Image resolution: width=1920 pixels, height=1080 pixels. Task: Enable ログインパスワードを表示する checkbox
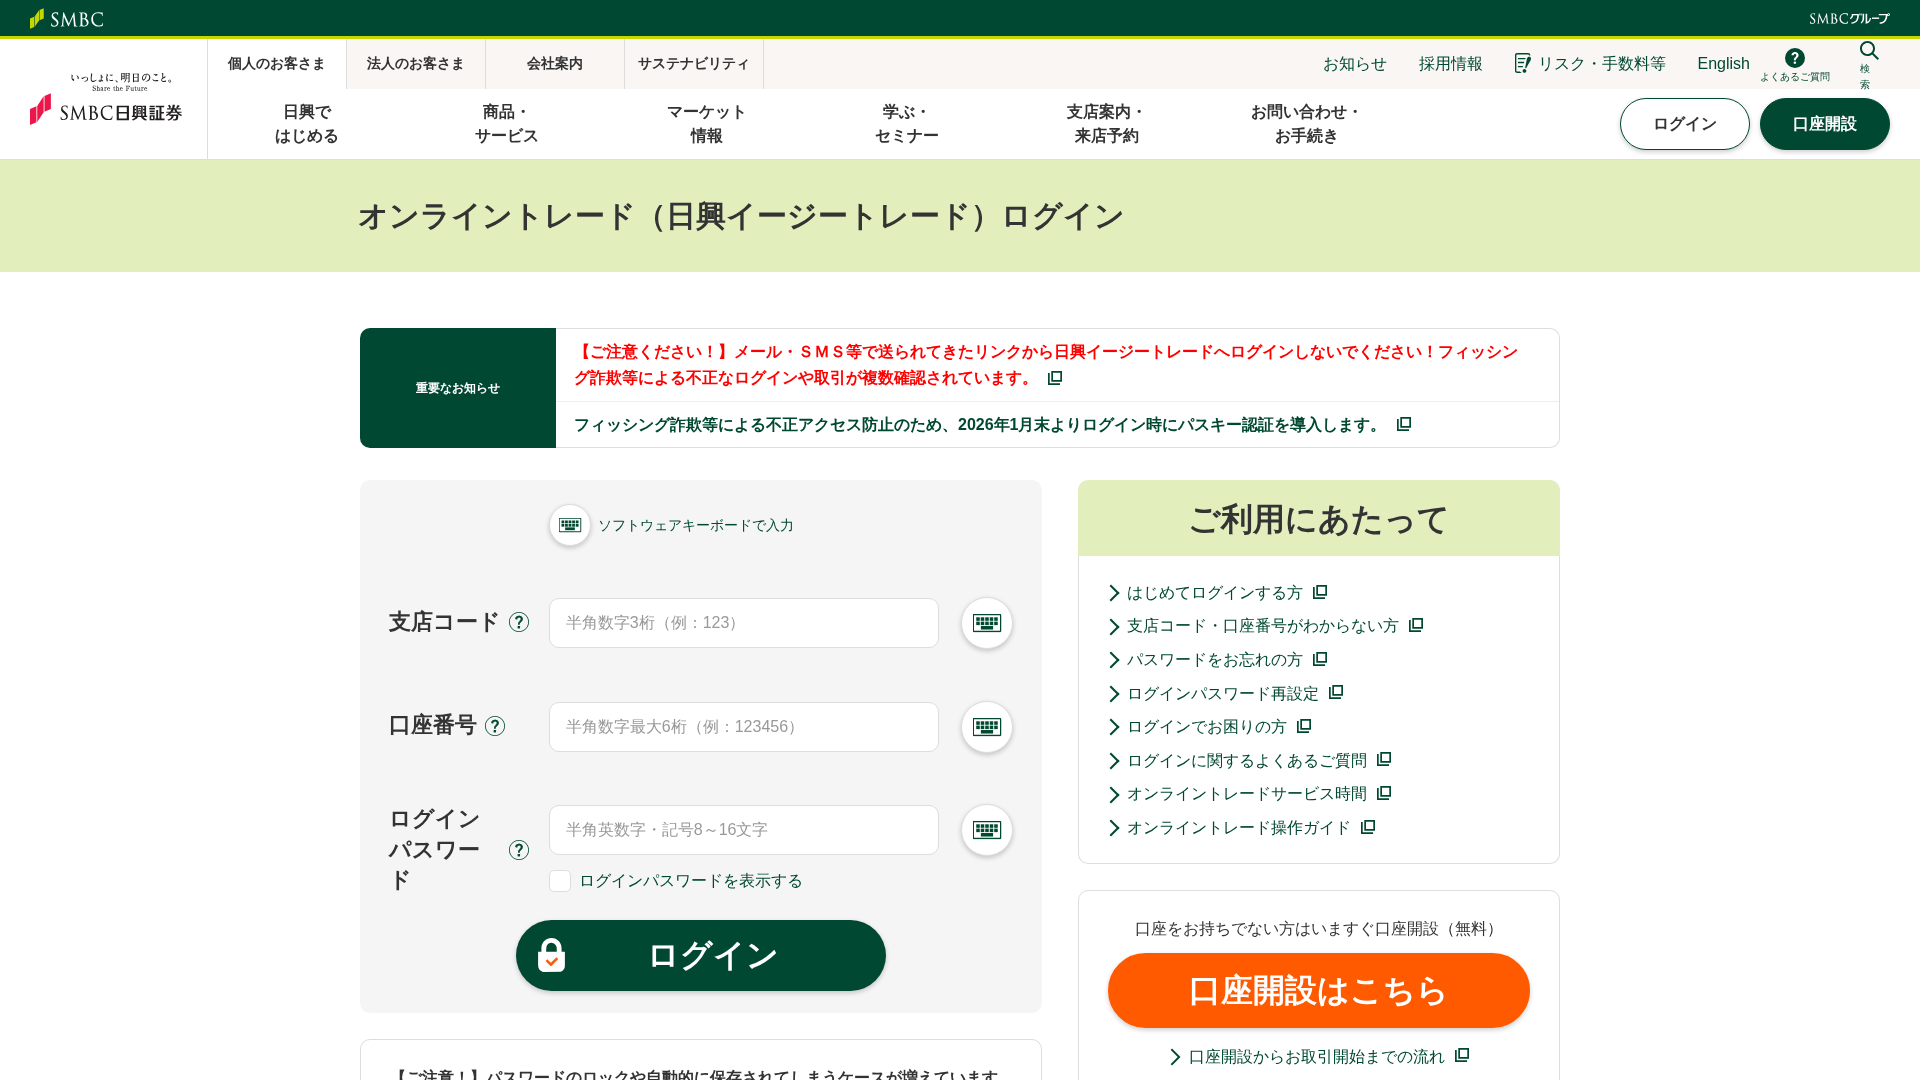(x=560, y=881)
